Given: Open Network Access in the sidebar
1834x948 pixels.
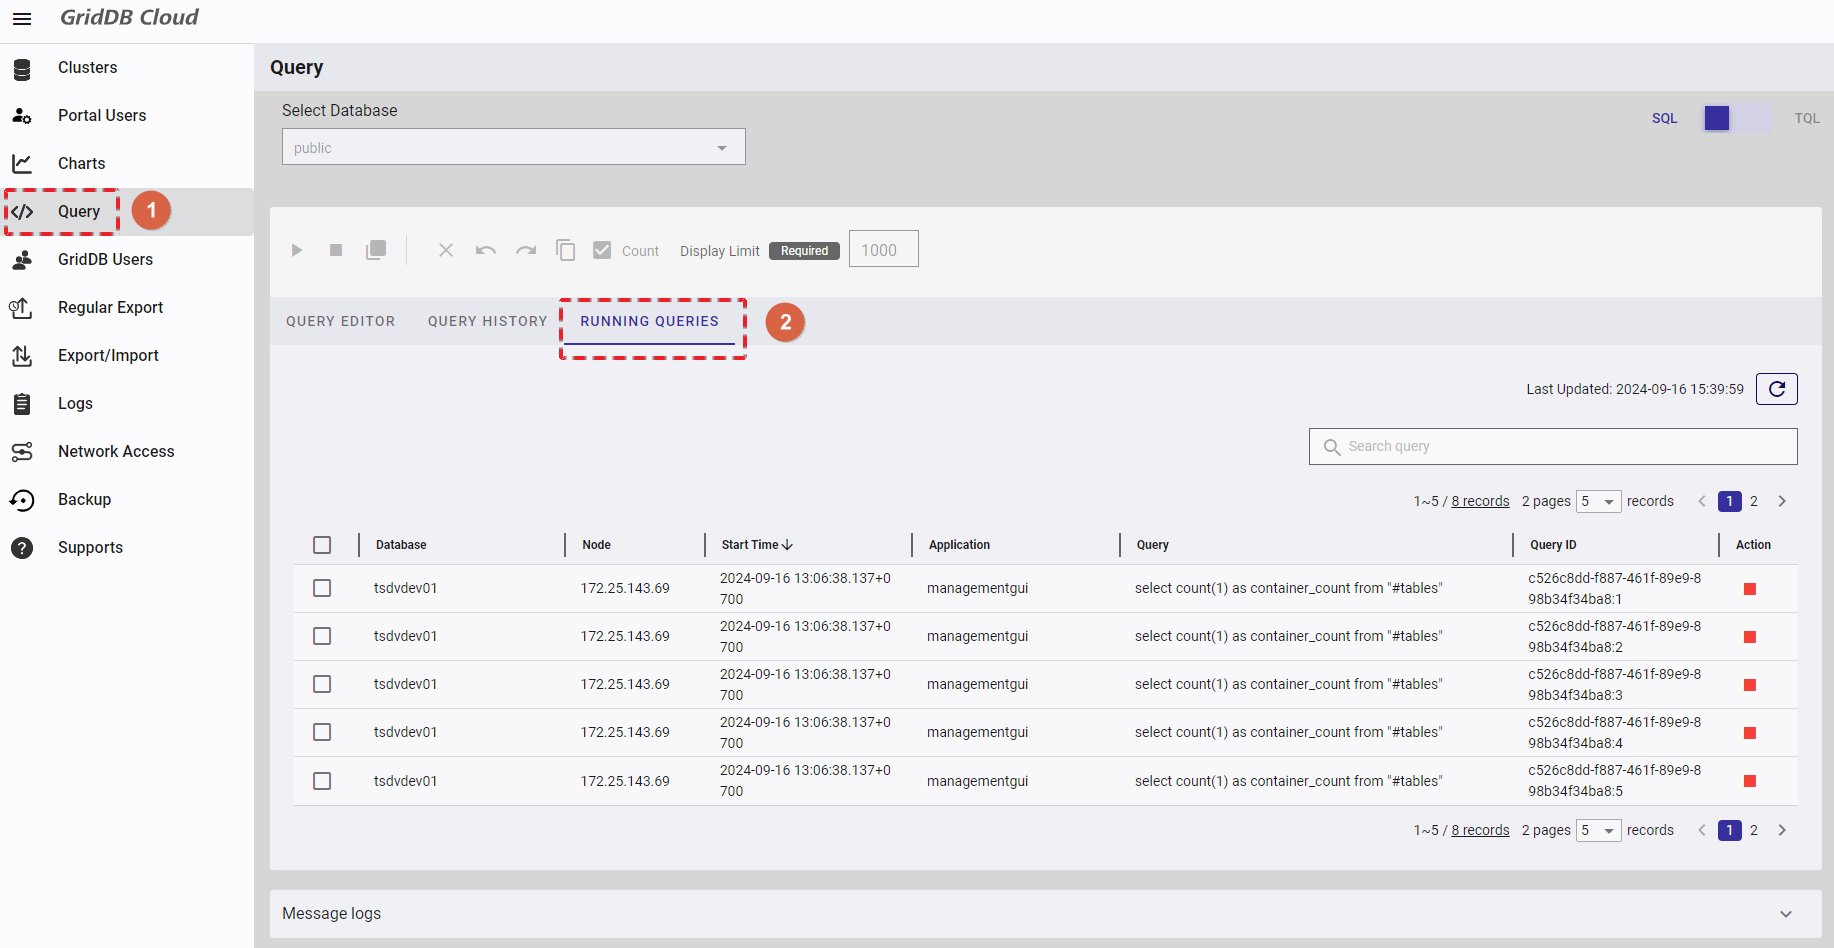Looking at the screenshot, I should (x=116, y=451).
